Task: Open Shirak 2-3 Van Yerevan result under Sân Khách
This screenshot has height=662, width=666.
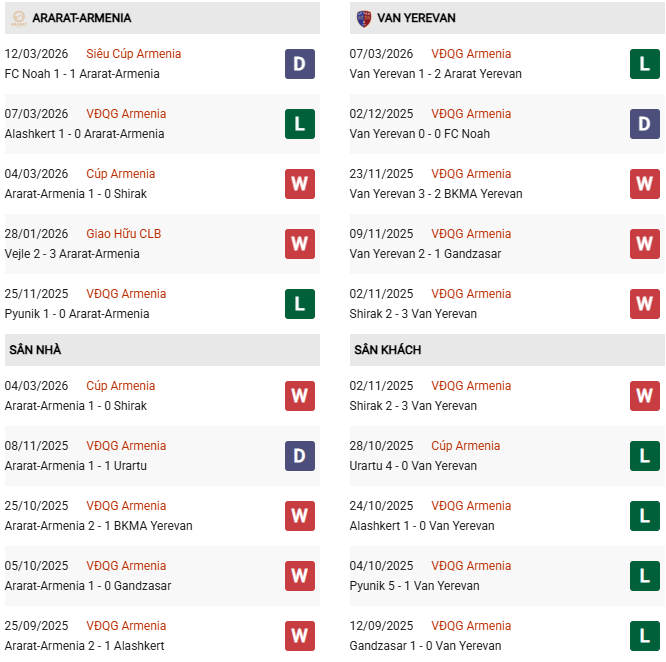Action: pyautogui.click(x=413, y=406)
